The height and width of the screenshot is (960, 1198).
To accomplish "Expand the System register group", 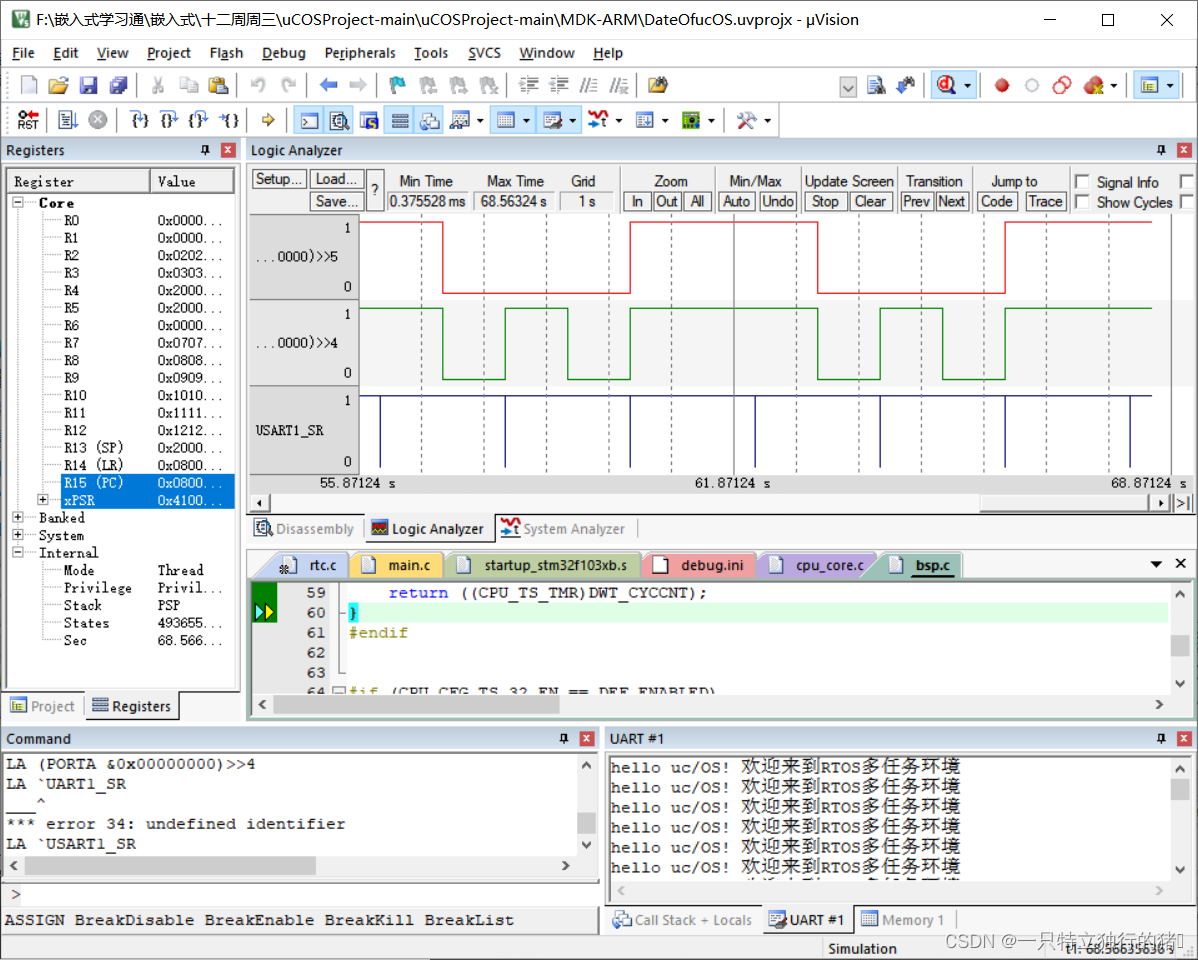I will coord(18,535).
